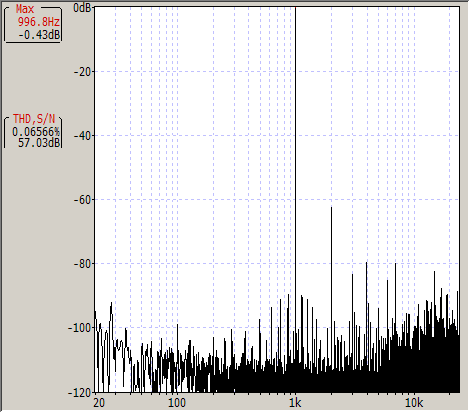This screenshot has width=470, height=412.
Task: Click the 100 frequency axis label
Action: click(177, 403)
